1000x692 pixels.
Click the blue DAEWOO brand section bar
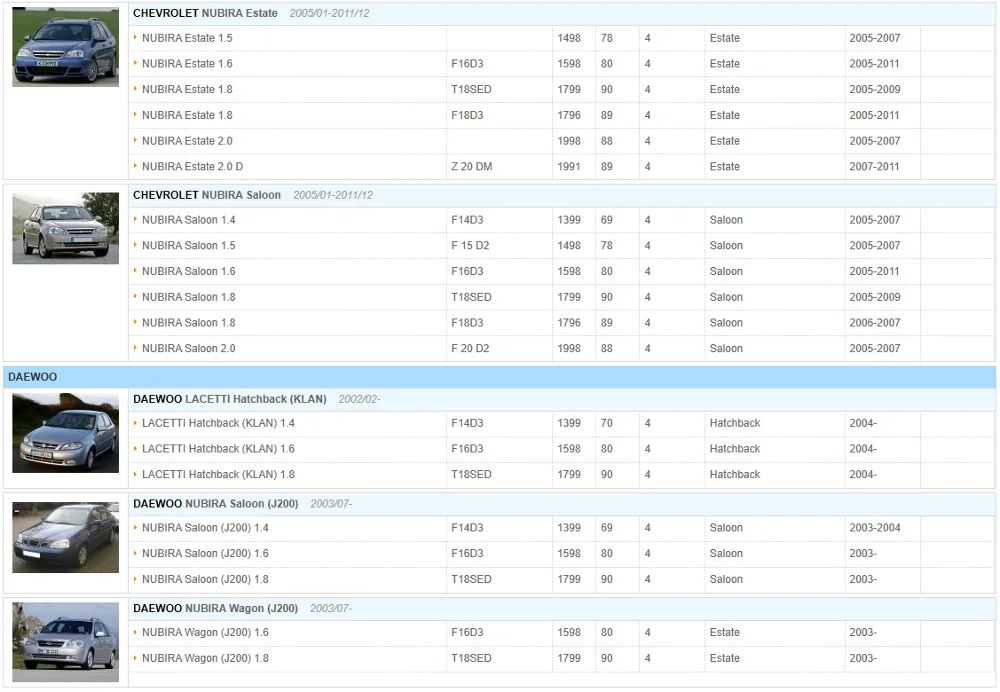(x=499, y=377)
